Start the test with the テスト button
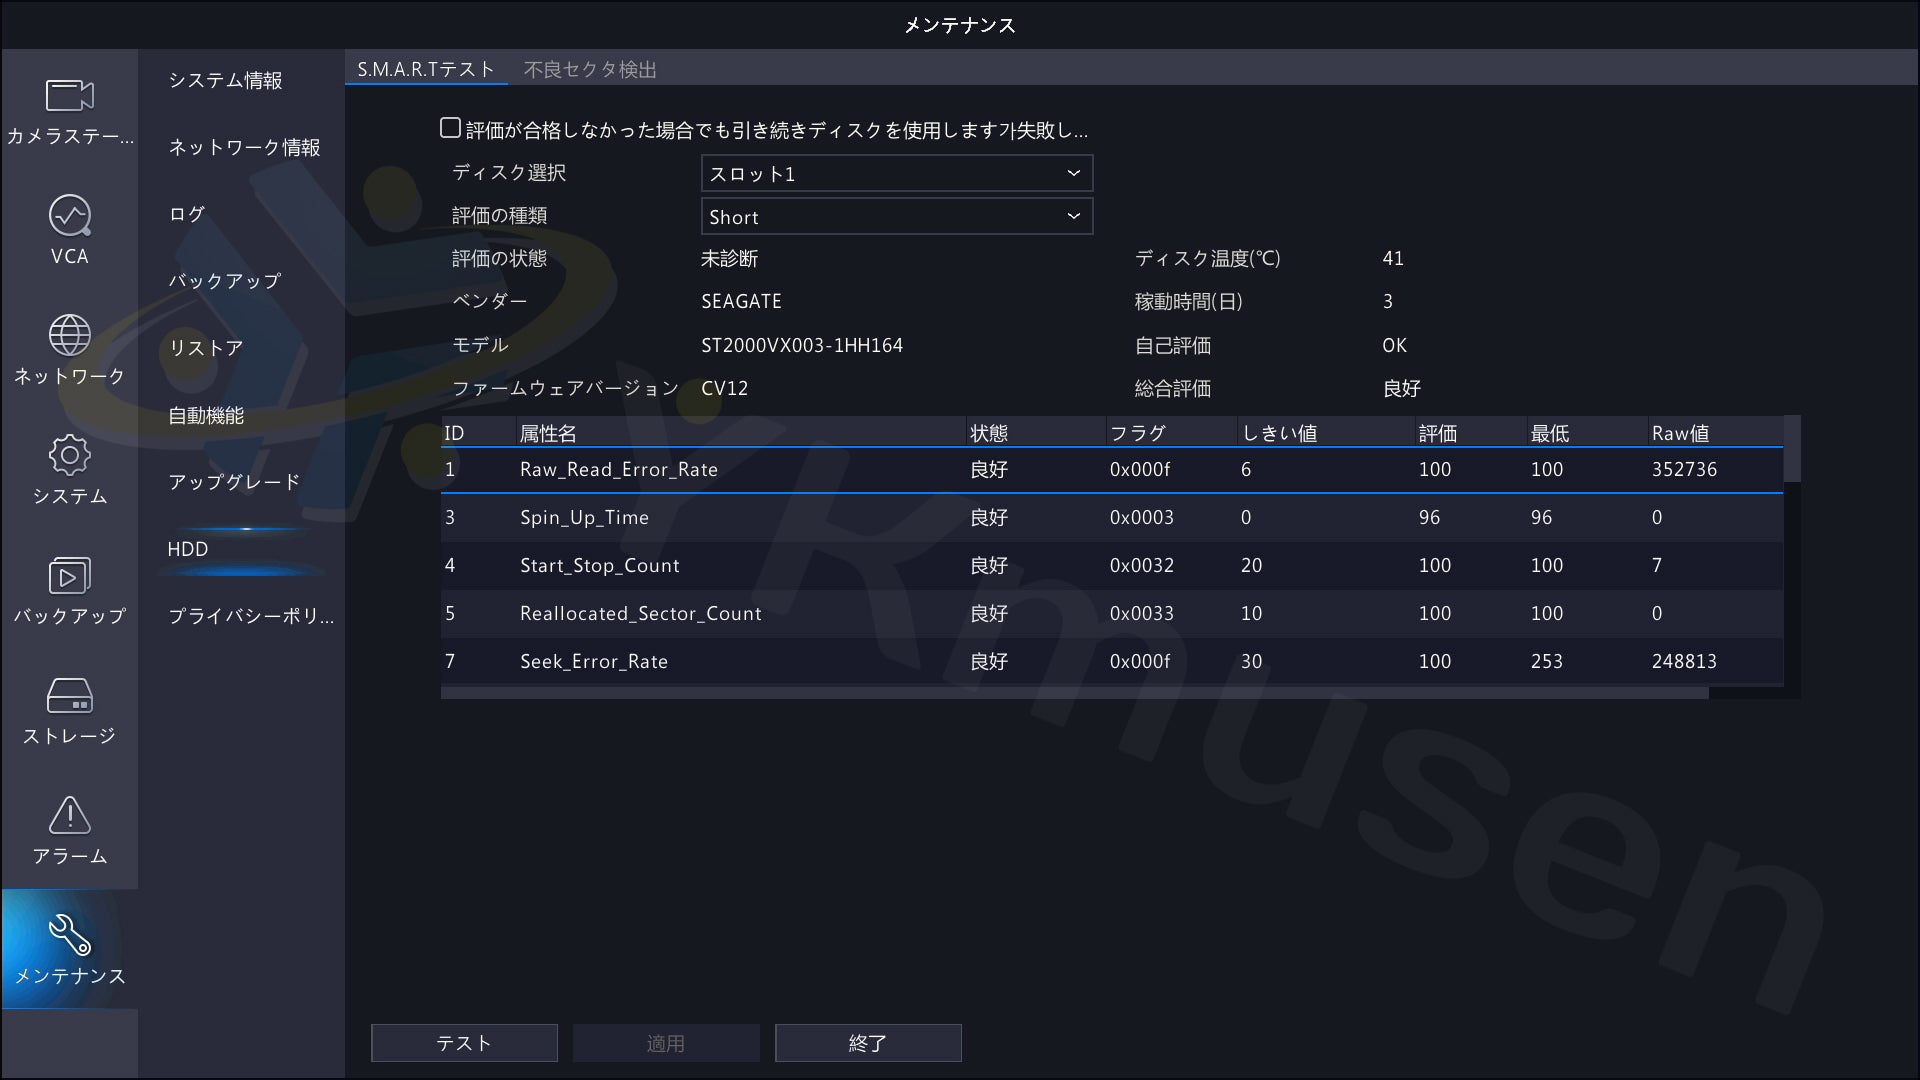Image resolution: width=1920 pixels, height=1080 pixels. click(463, 1042)
